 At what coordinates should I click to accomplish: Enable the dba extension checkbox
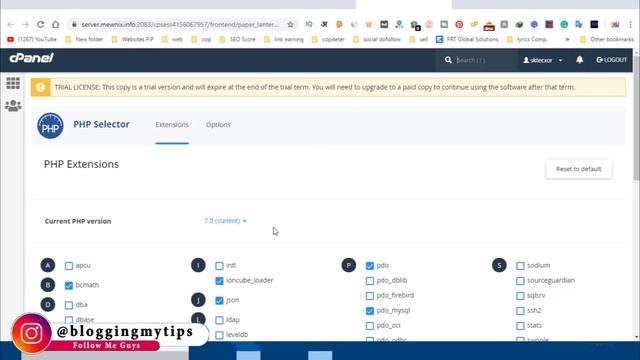point(69,305)
